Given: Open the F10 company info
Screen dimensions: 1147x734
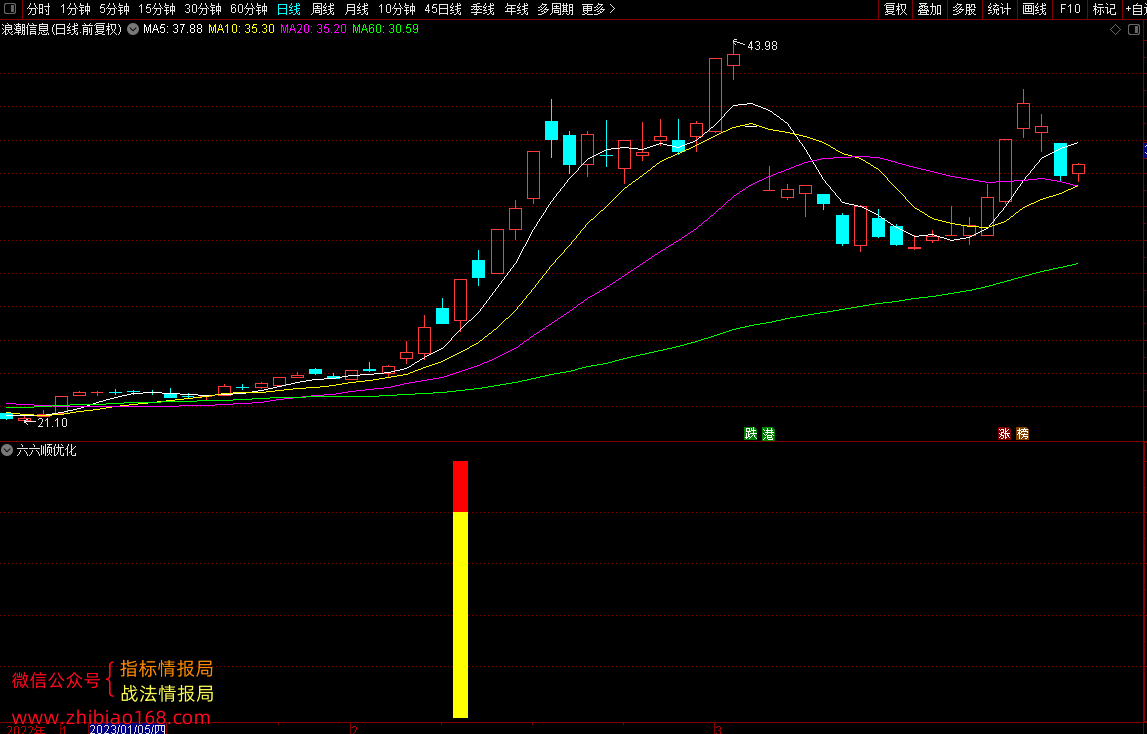Looking at the screenshot, I should click(1069, 9).
